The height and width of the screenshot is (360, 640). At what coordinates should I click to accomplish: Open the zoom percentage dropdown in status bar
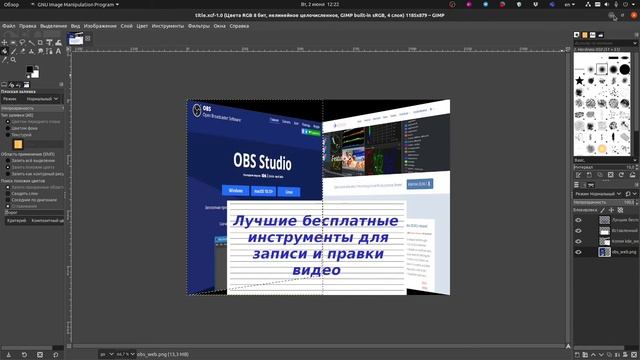point(126,354)
